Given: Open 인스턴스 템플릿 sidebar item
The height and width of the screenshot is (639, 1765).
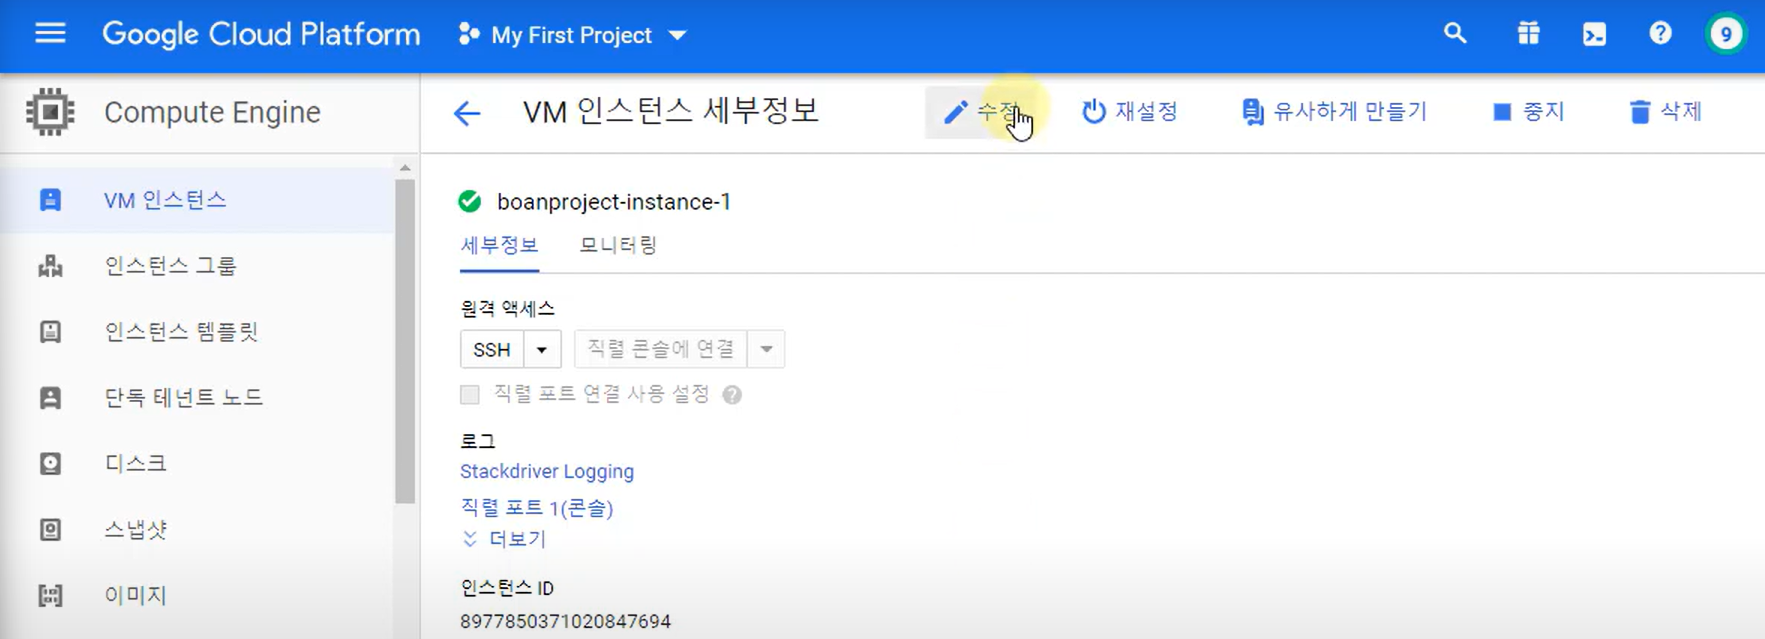Looking at the screenshot, I should click(x=197, y=332).
